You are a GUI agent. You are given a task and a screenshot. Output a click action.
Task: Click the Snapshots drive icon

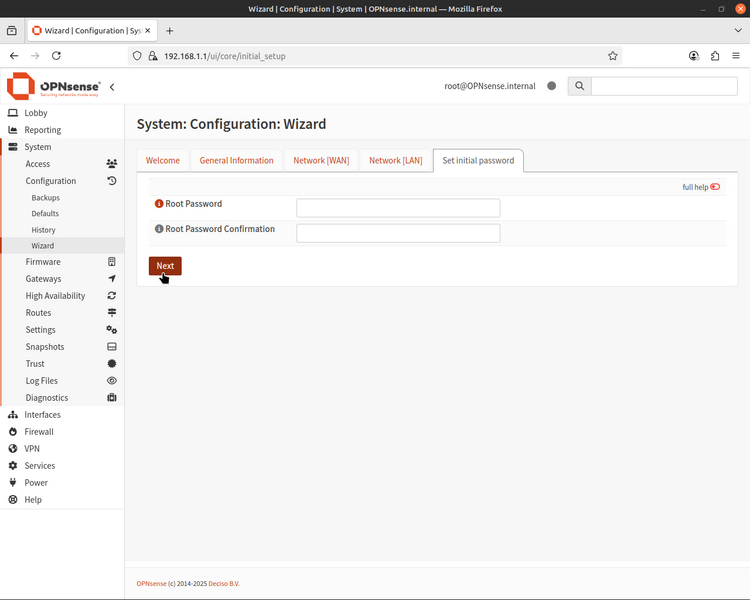tap(111, 347)
